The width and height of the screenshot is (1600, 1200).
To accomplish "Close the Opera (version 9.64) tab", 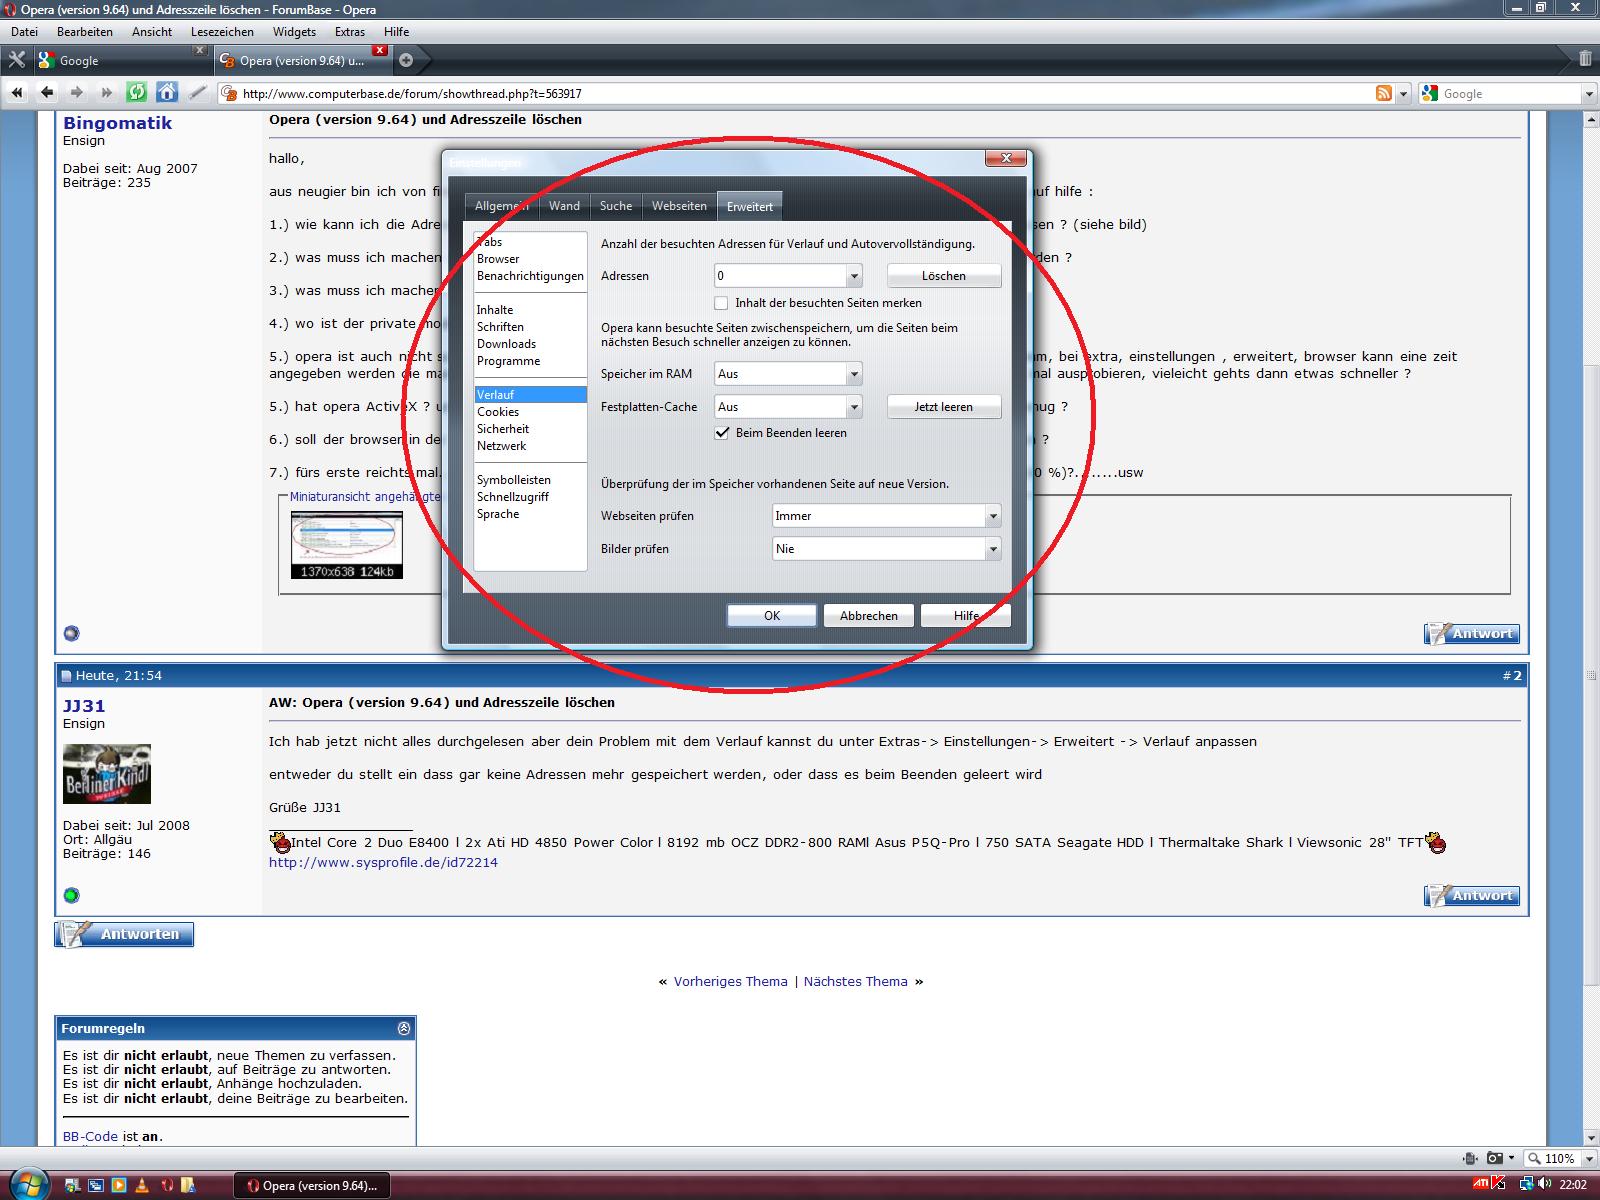I will pos(379,50).
